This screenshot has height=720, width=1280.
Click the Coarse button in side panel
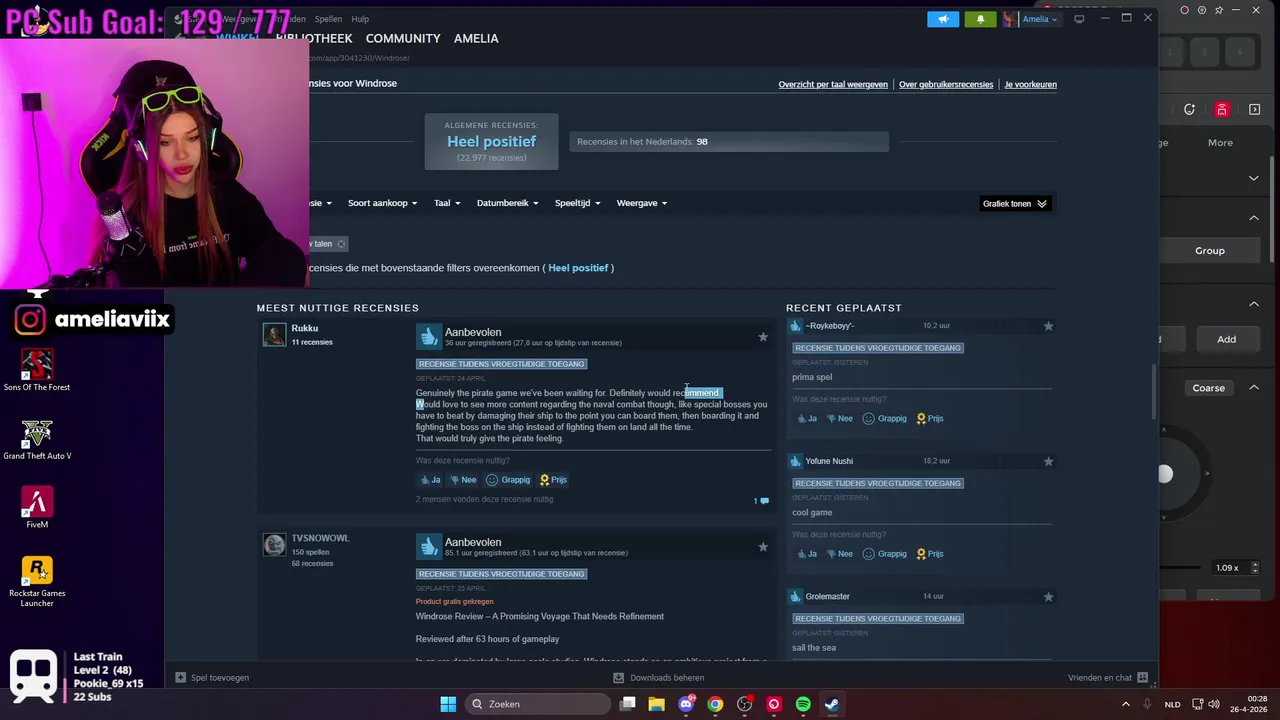1208,388
